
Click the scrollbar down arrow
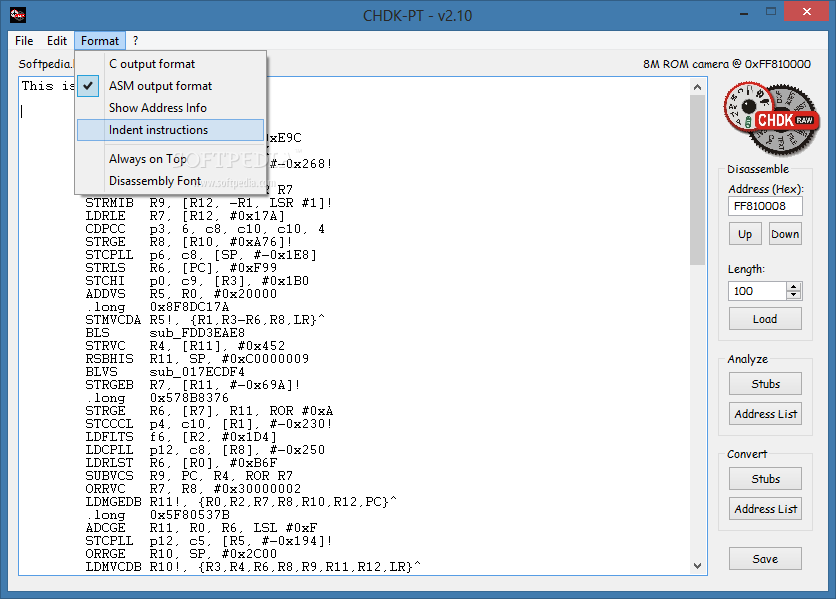pos(697,566)
